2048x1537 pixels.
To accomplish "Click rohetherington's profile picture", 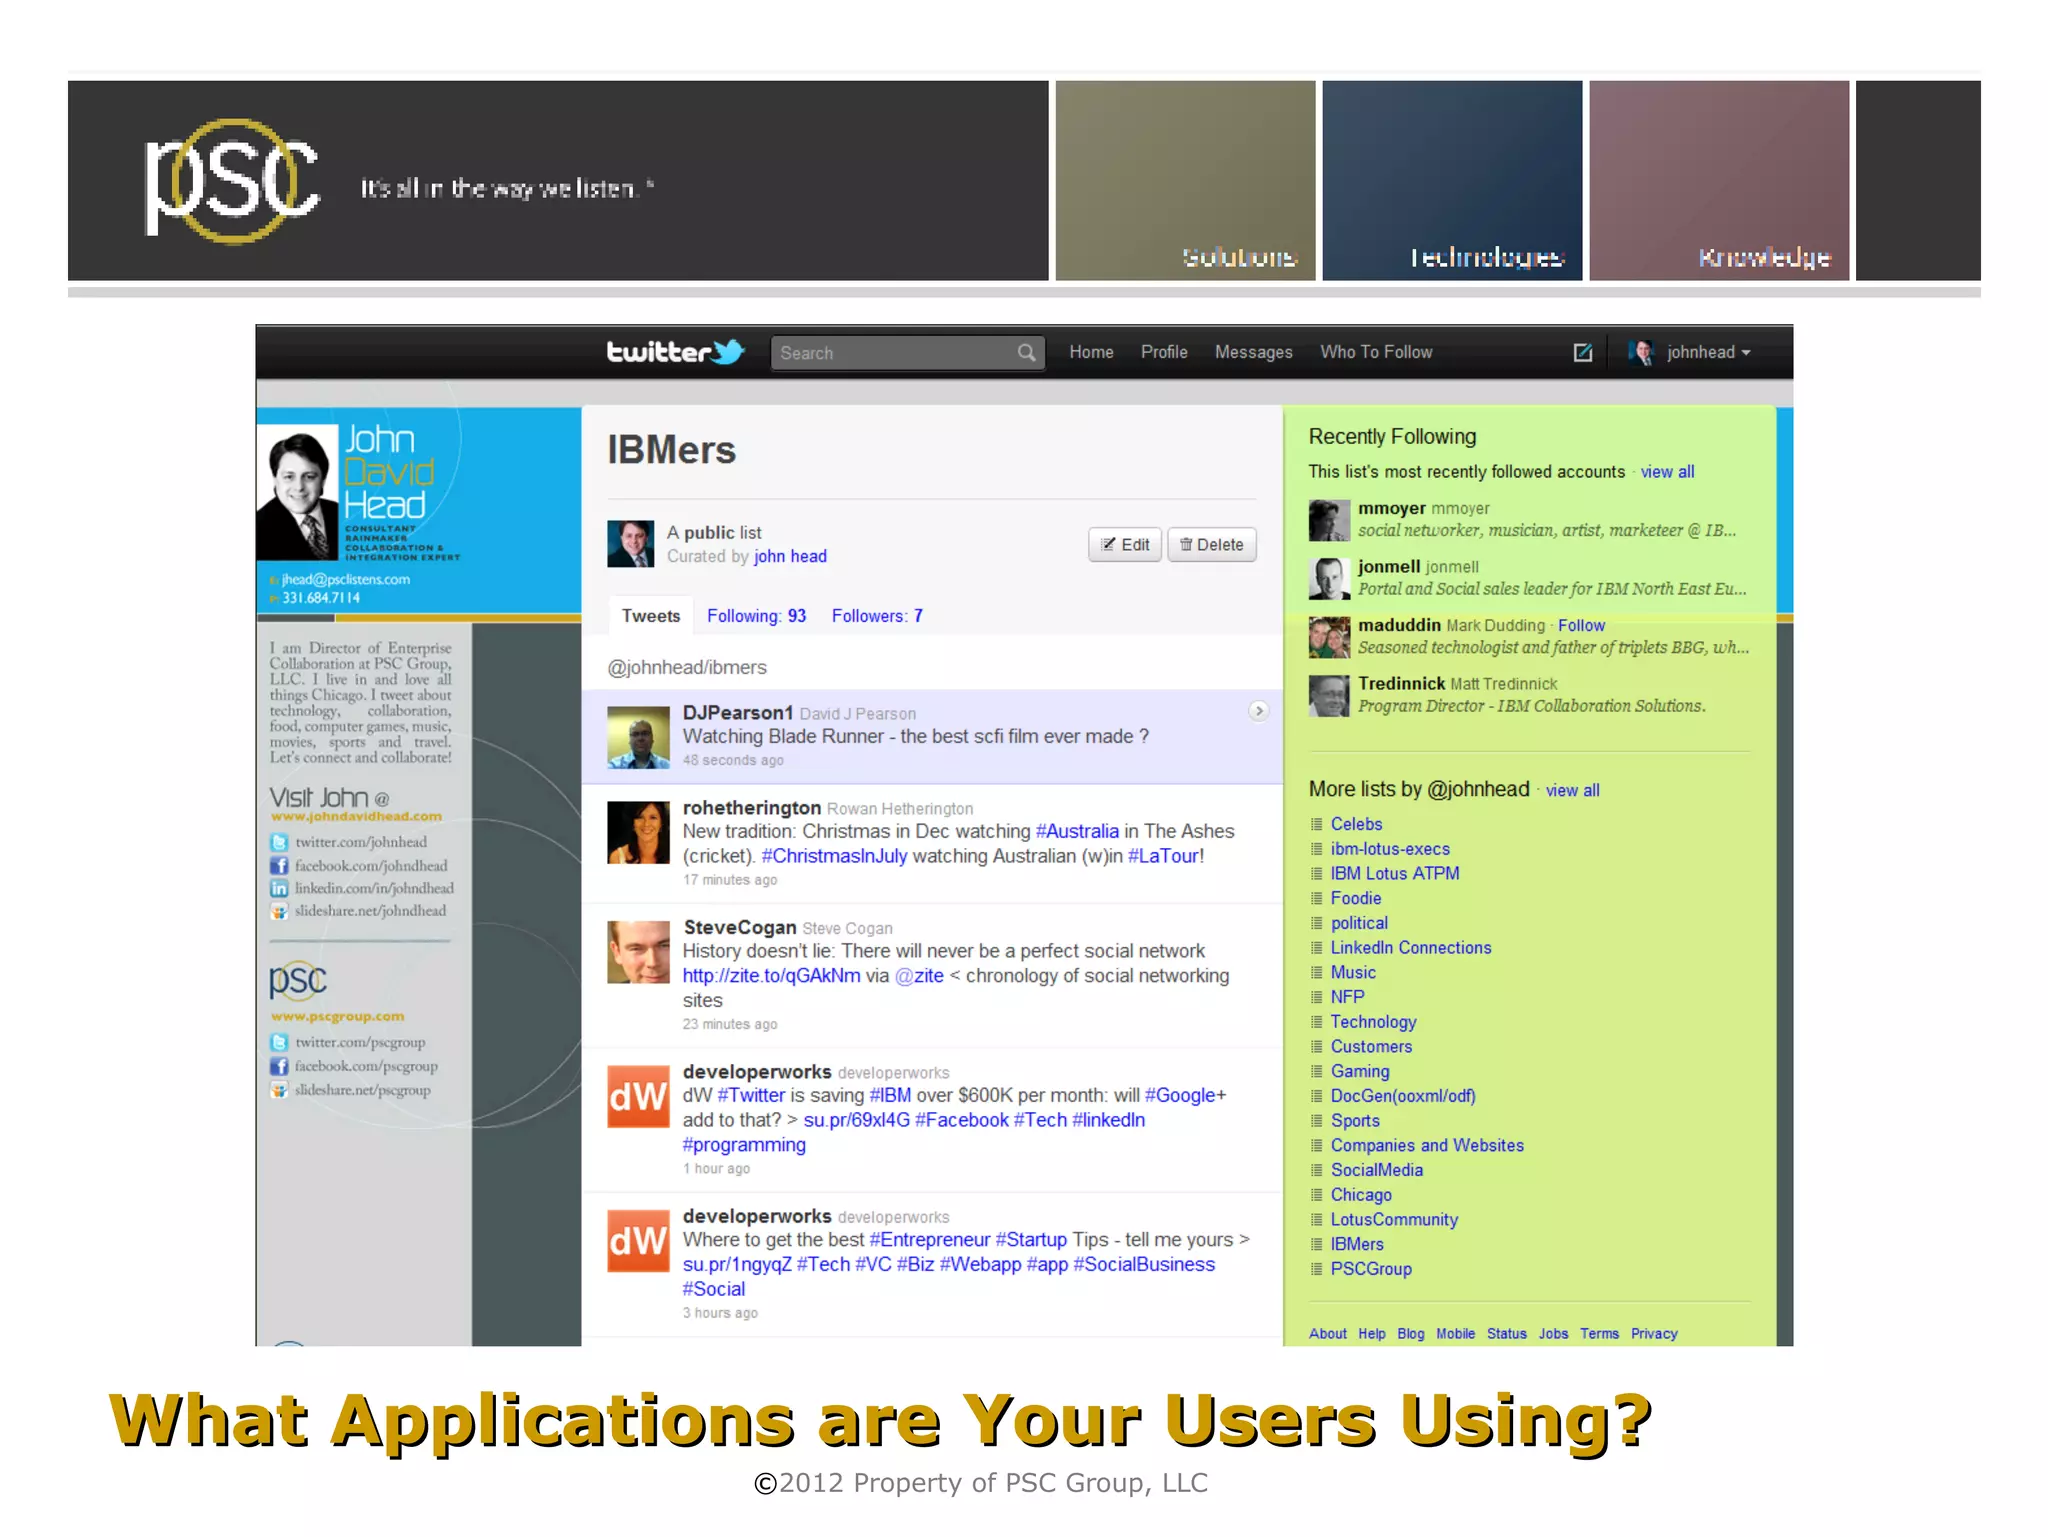I will [638, 832].
